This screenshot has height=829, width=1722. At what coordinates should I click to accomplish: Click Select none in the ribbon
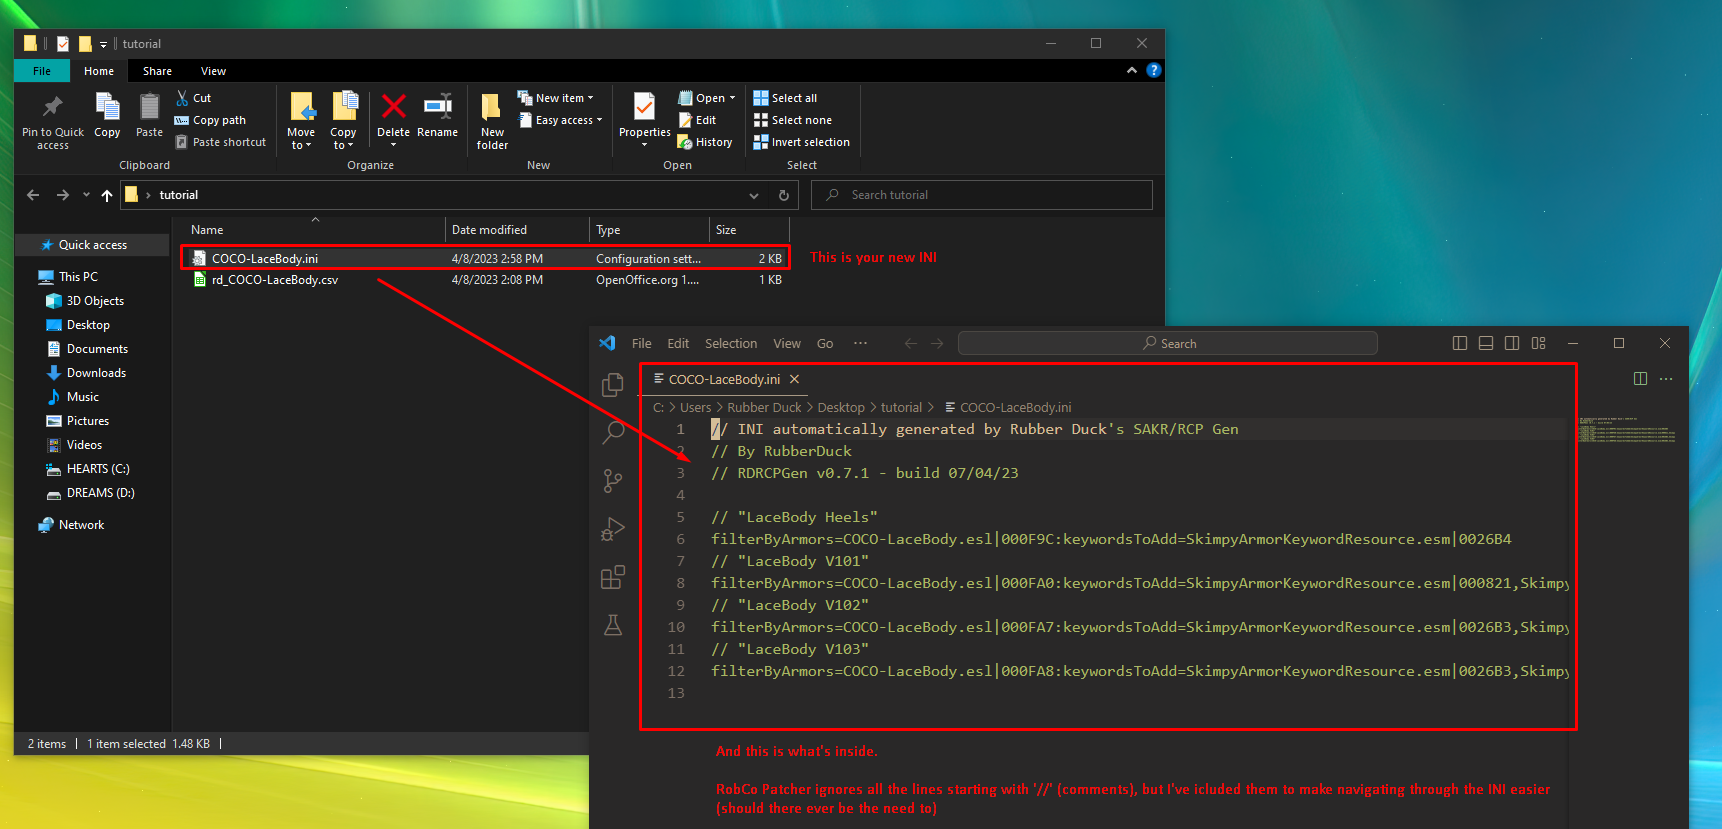(x=793, y=120)
